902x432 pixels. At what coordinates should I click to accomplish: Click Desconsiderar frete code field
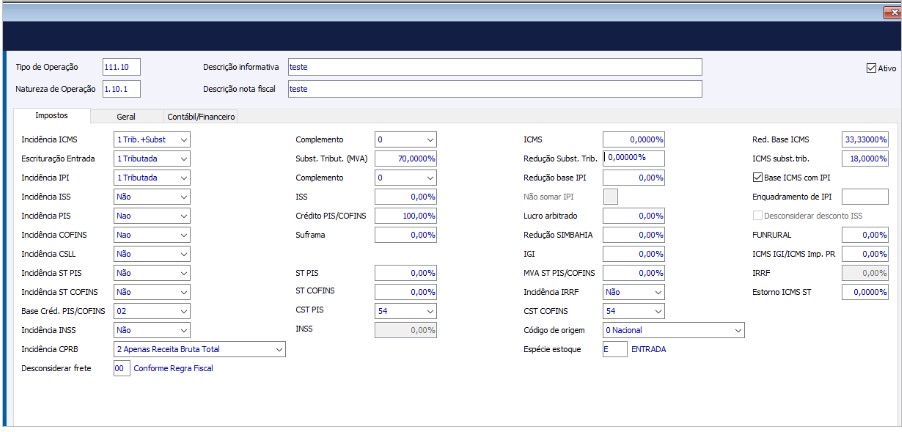(x=122, y=368)
